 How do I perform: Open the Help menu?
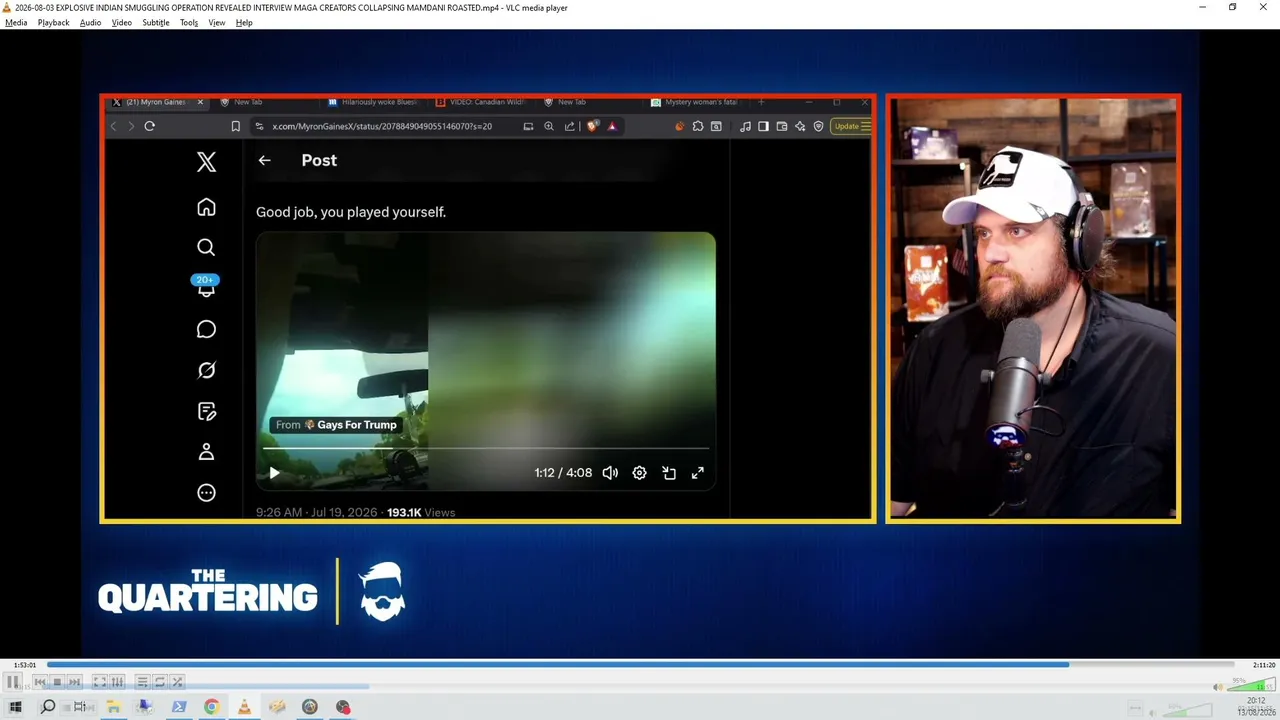244,23
